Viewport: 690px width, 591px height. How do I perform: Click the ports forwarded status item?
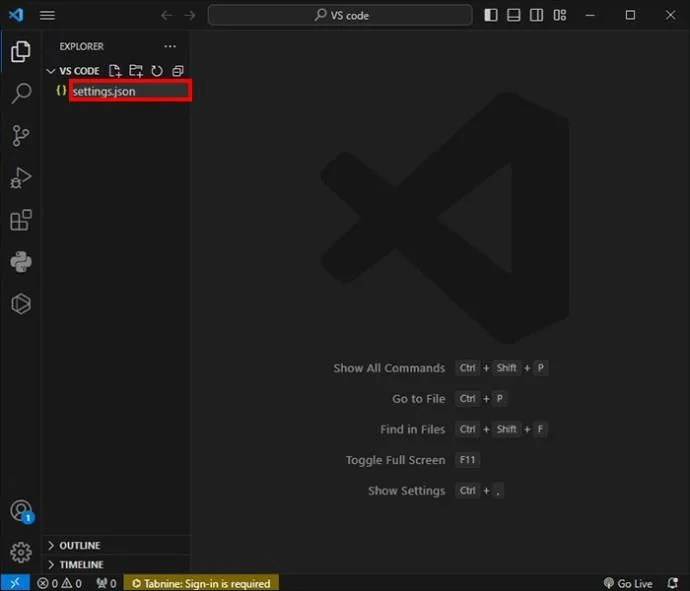click(x=106, y=584)
